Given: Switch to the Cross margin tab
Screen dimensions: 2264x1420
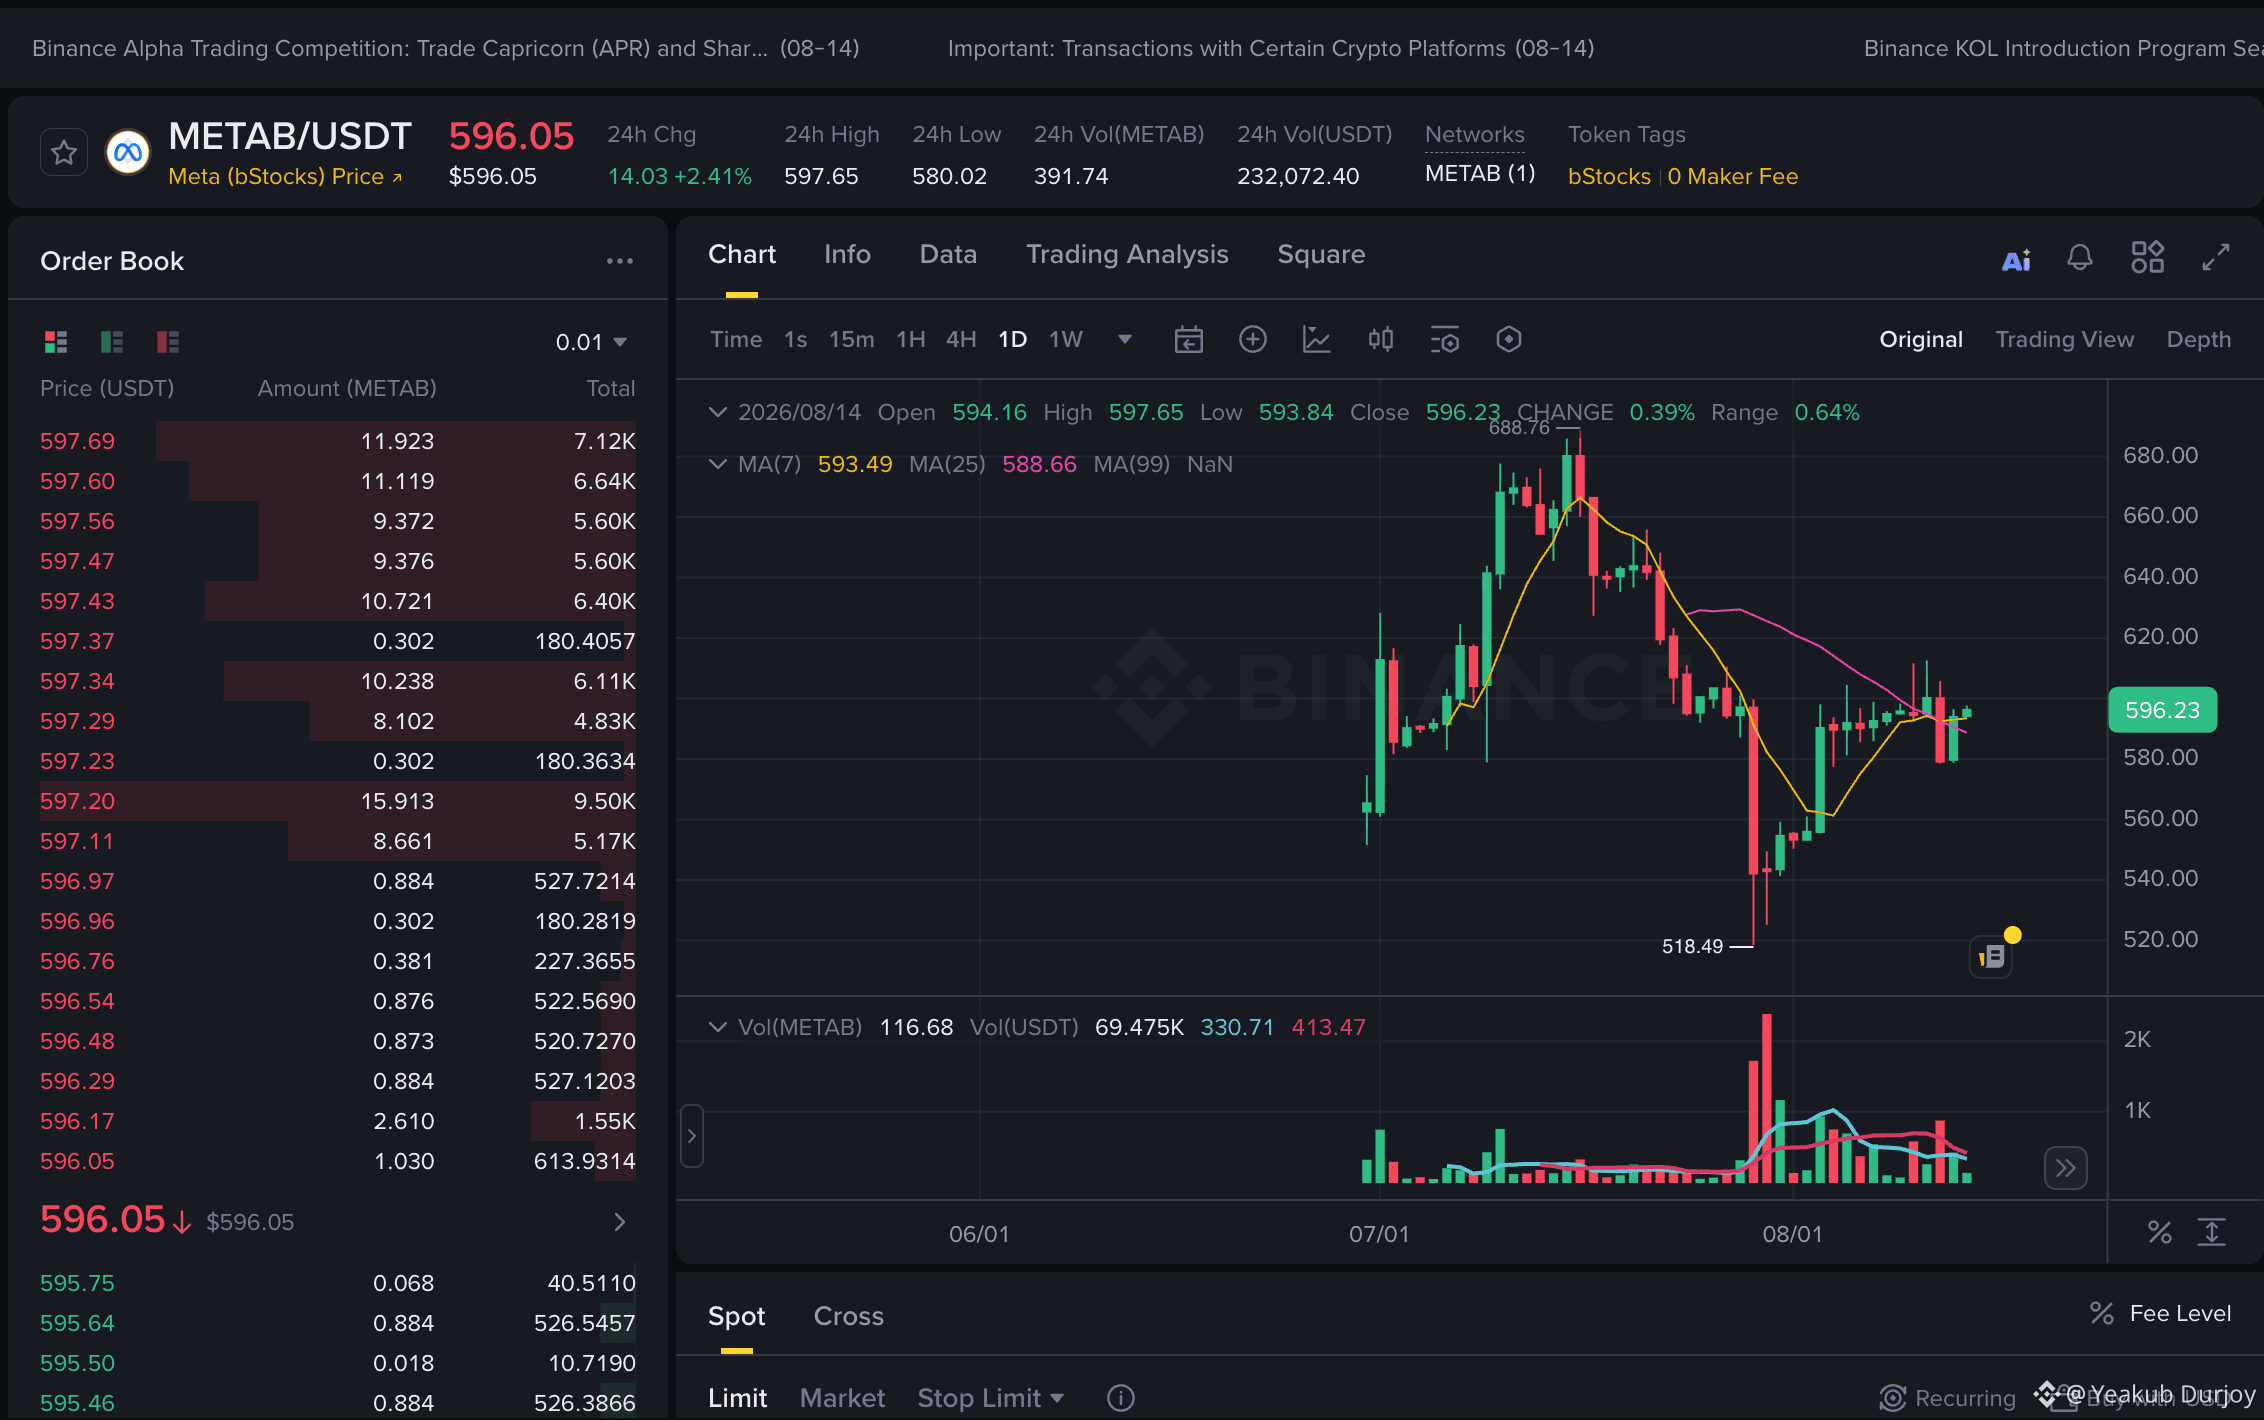Looking at the screenshot, I should pos(848,1316).
